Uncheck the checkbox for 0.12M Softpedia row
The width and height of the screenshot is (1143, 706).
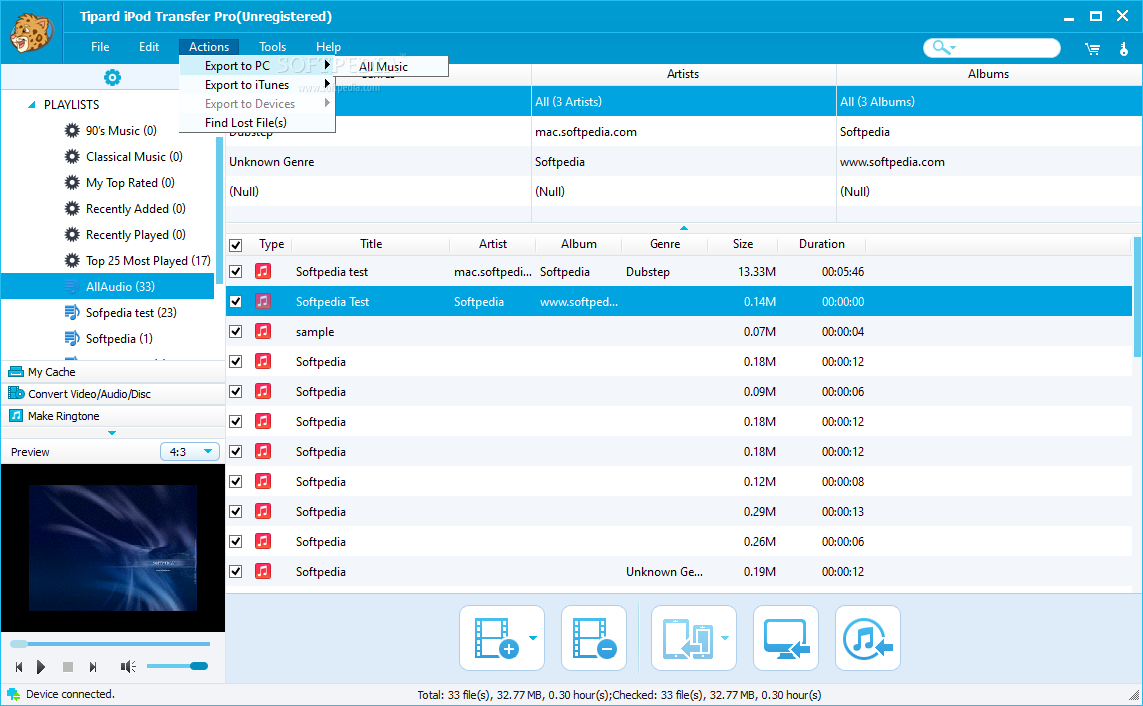pyautogui.click(x=235, y=482)
